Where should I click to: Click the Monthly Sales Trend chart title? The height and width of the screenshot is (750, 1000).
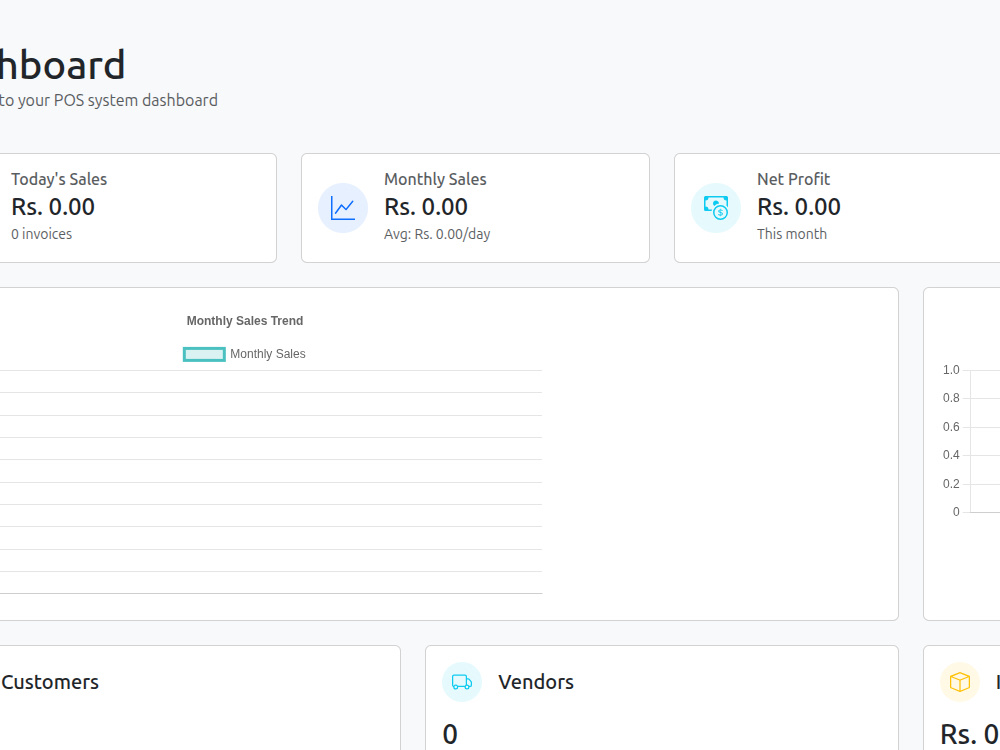245,321
